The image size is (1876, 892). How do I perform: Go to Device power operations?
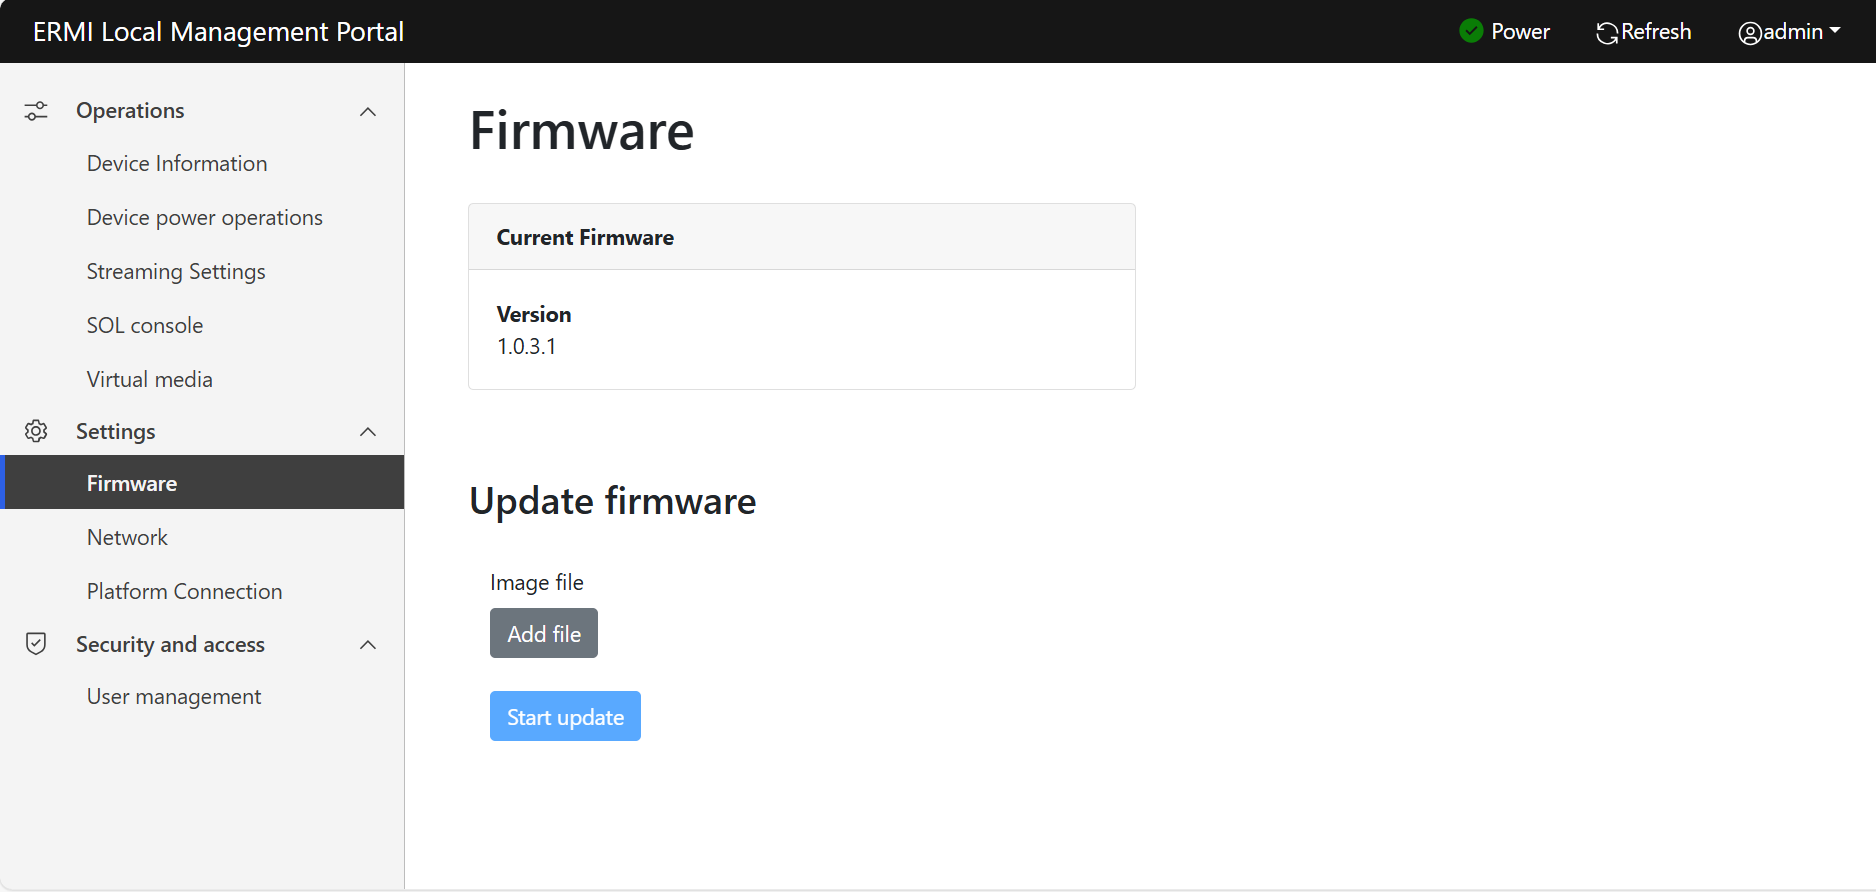tap(204, 217)
